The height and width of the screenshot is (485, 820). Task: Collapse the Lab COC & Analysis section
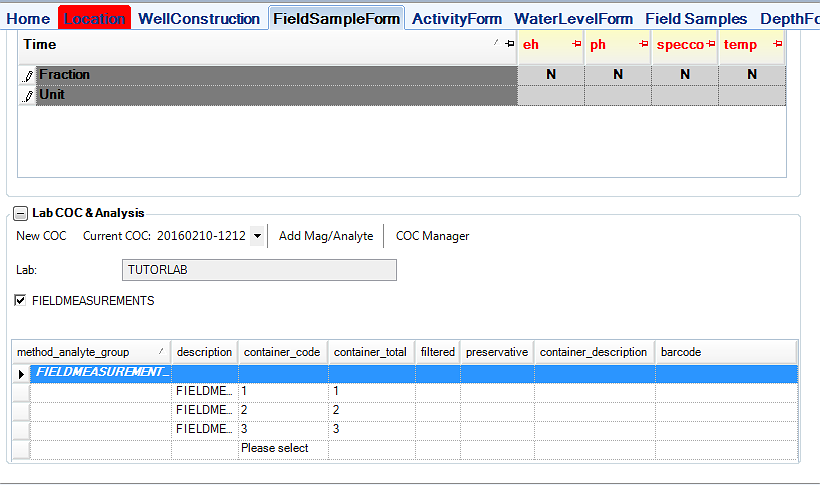(20, 213)
